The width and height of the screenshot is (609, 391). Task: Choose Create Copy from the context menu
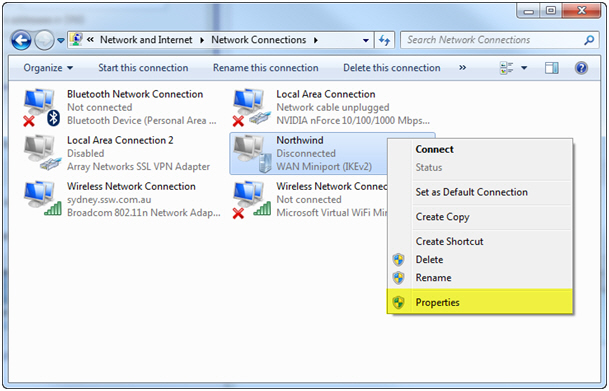point(480,217)
